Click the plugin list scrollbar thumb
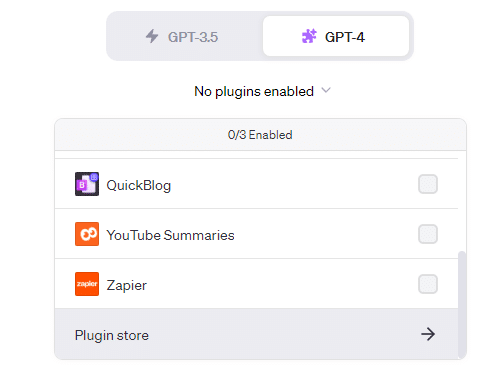501x392 pixels. (x=462, y=304)
